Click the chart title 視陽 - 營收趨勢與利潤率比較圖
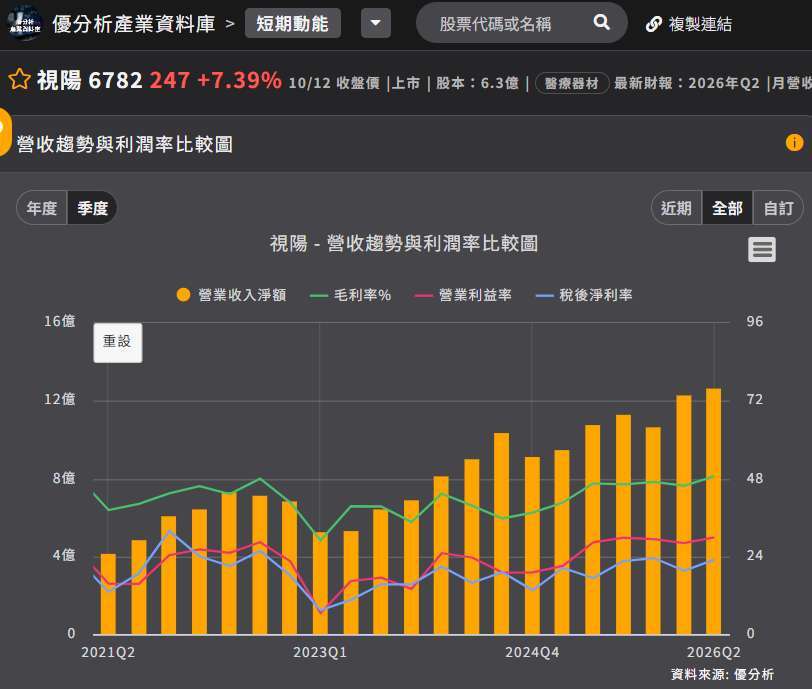The width and height of the screenshot is (812, 689). [404, 243]
